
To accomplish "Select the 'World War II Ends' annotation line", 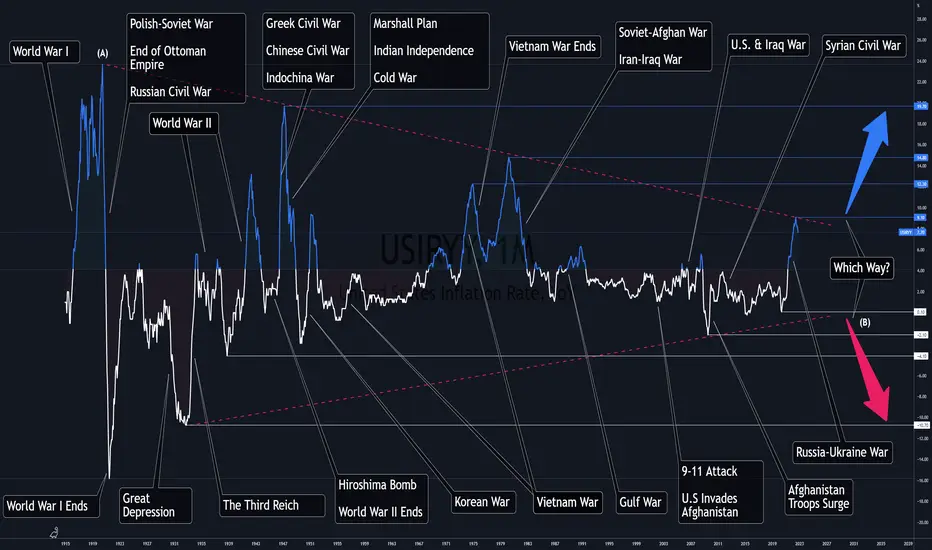I will [x=380, y=512].
